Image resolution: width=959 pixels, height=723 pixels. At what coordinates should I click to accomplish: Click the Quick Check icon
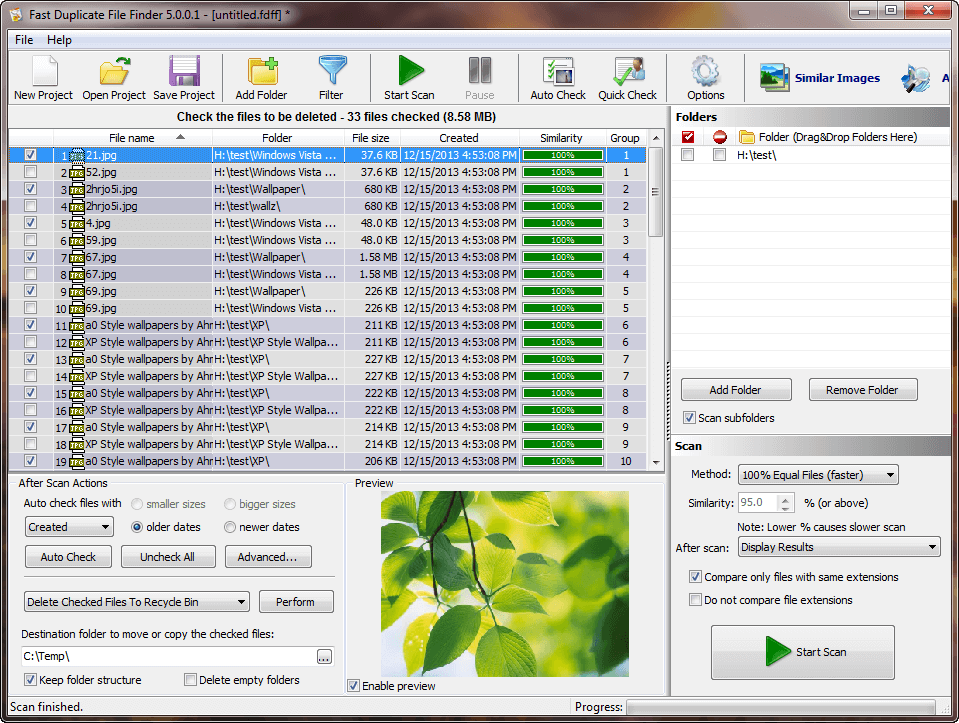(627, 77)
